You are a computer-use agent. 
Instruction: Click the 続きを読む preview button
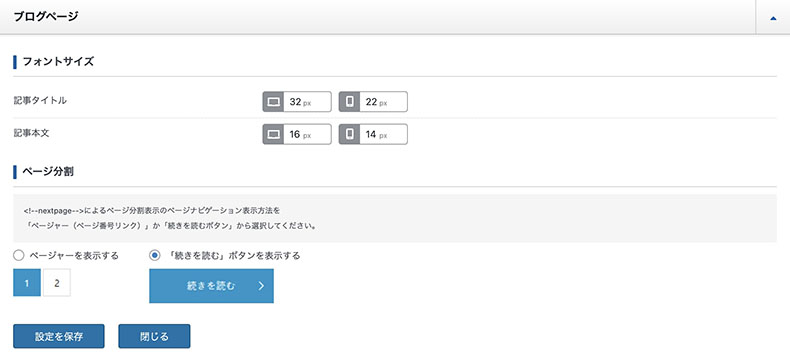tap(212, 286)
